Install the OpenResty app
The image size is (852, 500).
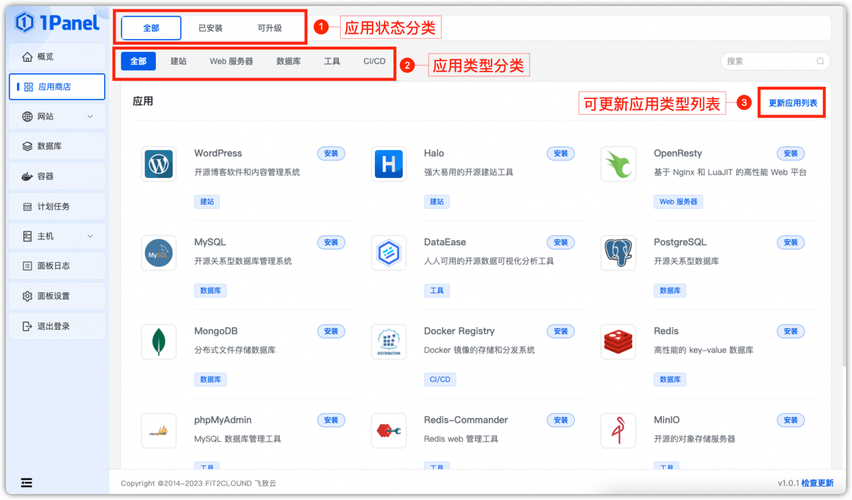pyautogui.click(x=791, y=154)
